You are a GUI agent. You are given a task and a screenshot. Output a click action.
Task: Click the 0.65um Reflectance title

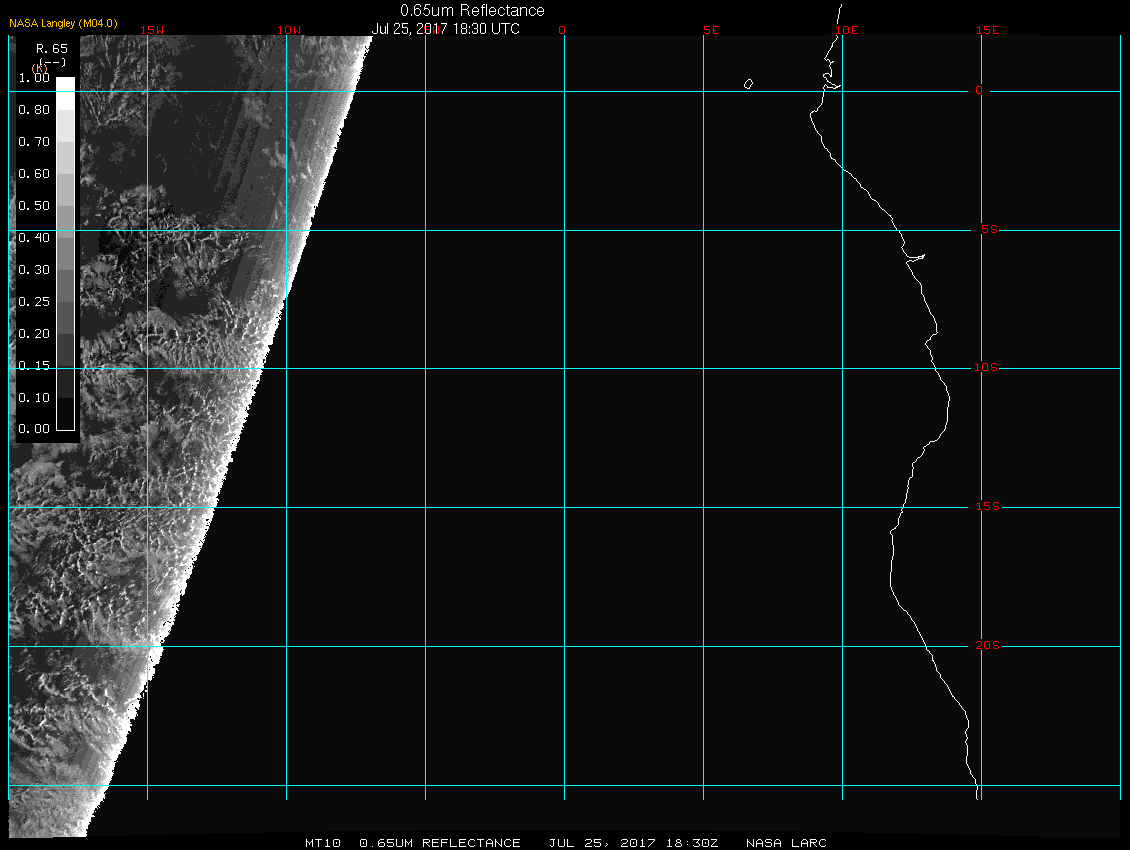point(472,11)
